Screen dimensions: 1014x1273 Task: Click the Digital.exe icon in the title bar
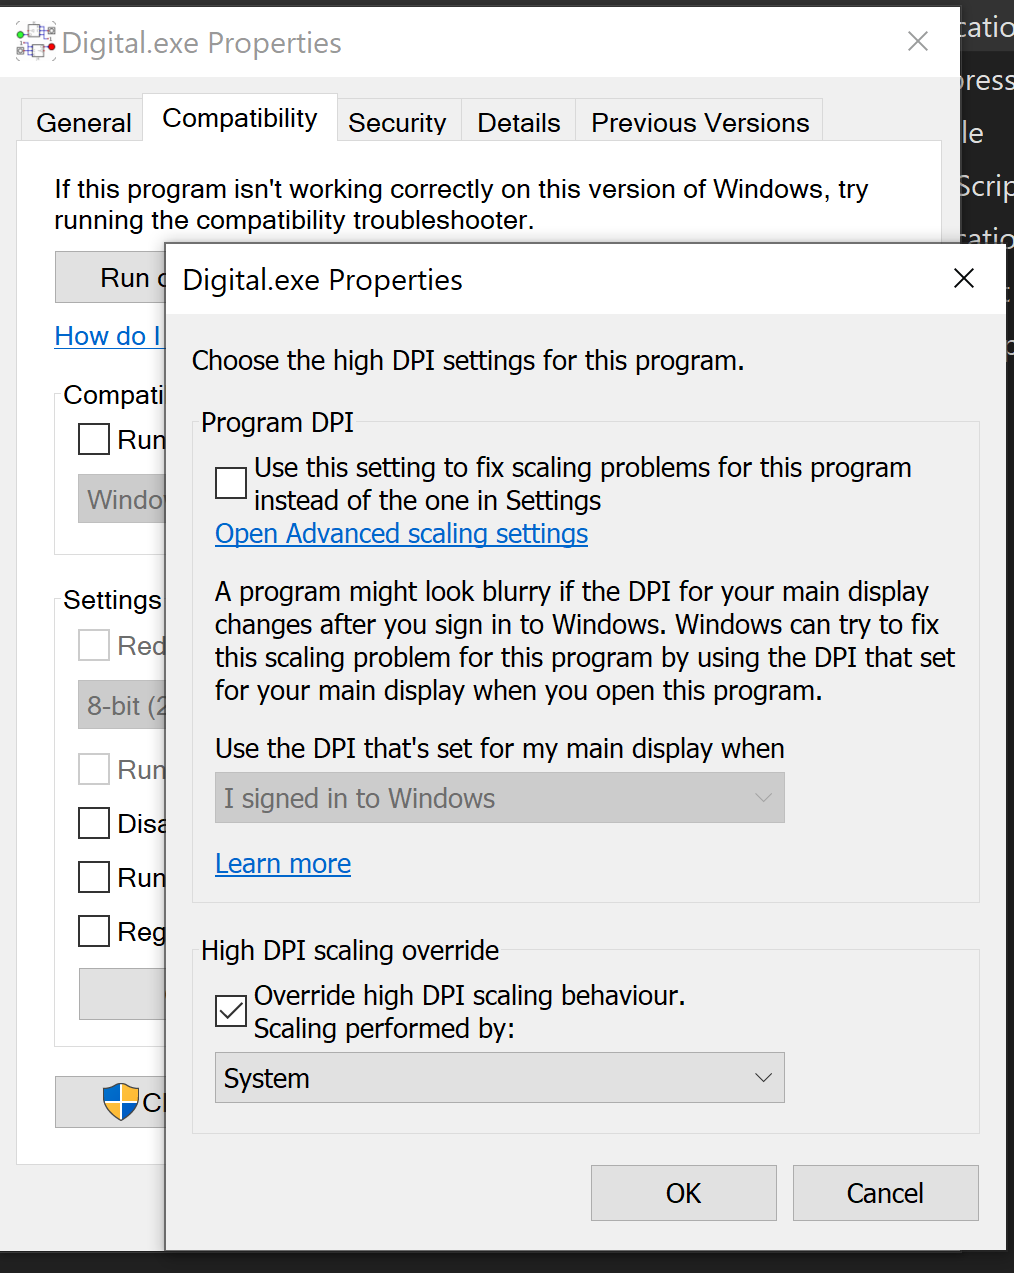tap(34, 41)
